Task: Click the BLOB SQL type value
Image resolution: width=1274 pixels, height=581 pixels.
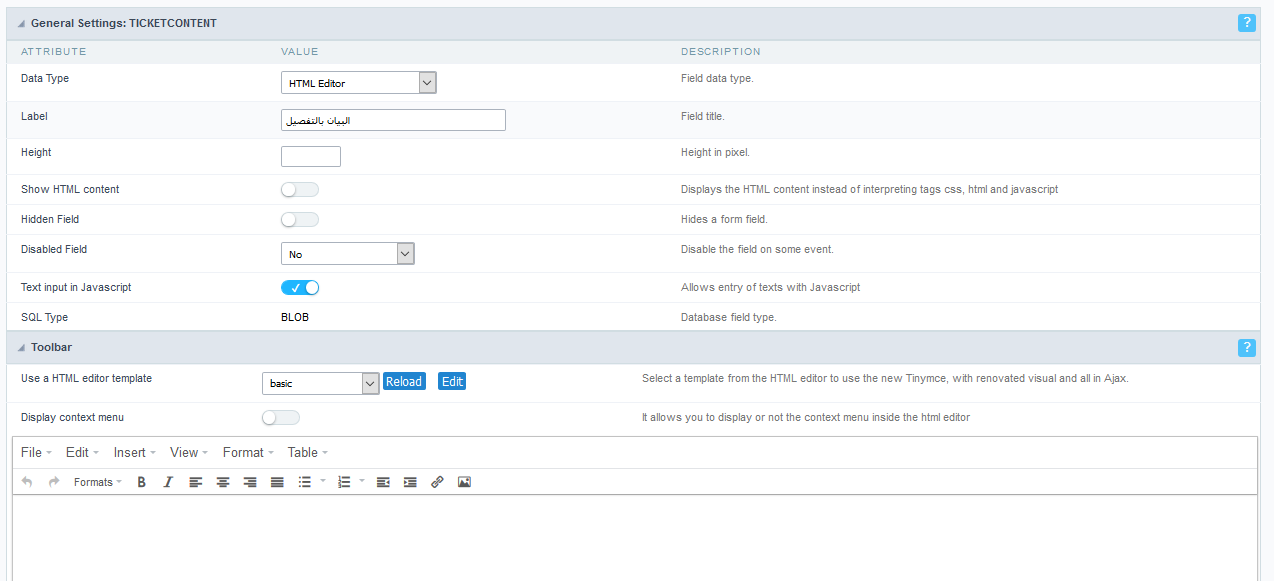Action: 295,317
